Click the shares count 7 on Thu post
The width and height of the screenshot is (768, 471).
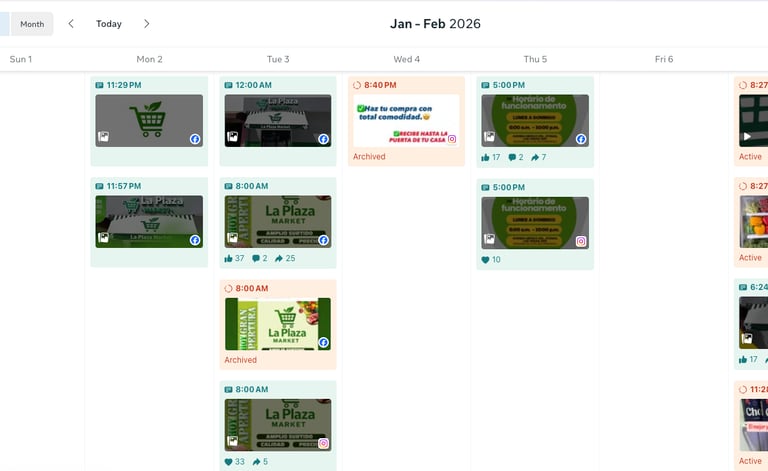point(539,158)
